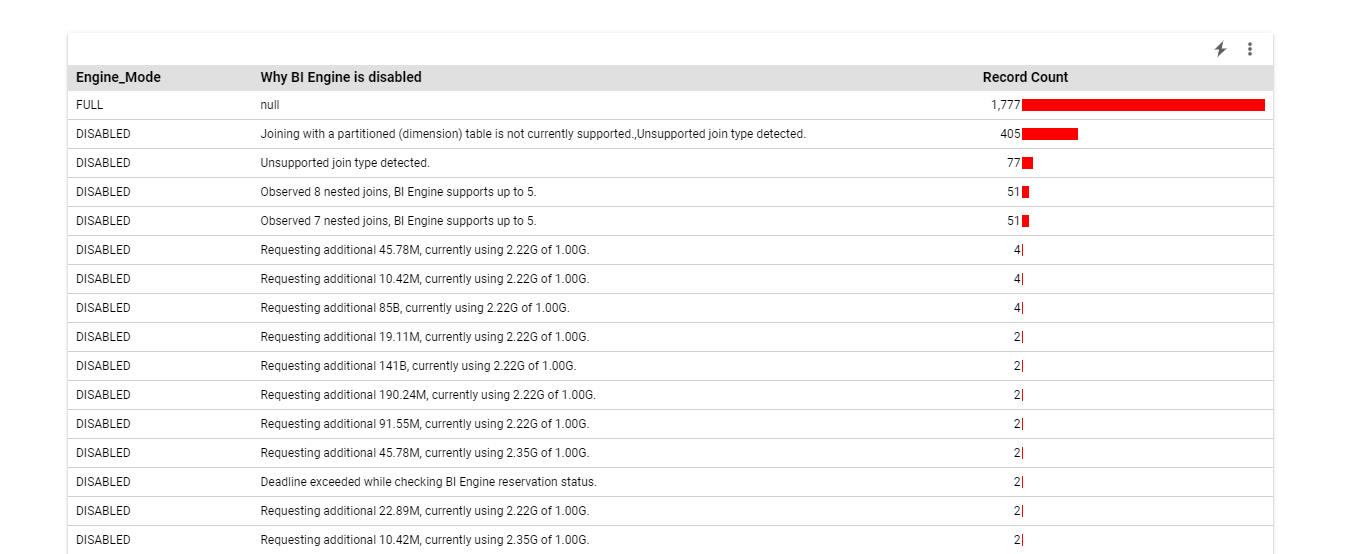Select the FULL engine mode cell
This screenshot has width=1364, height=554.
90,105
